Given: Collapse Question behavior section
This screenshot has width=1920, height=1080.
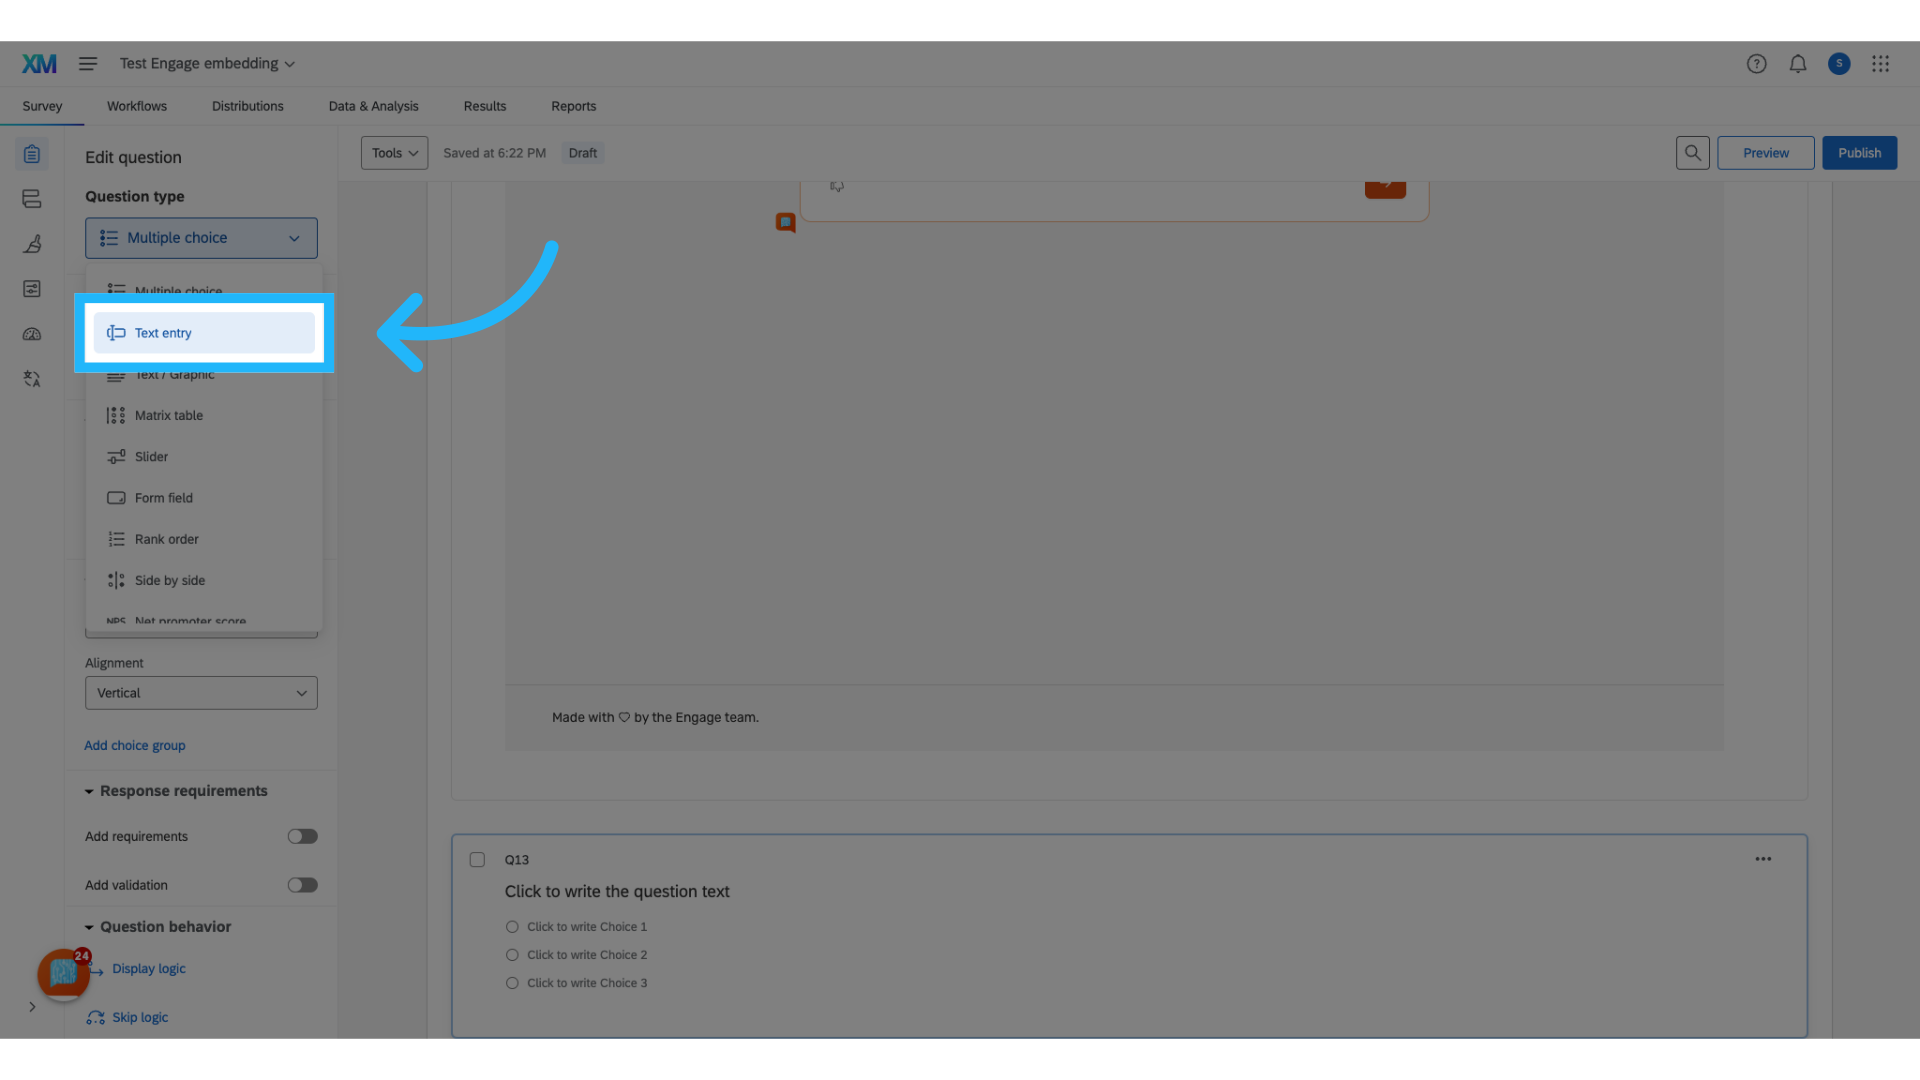Looking at the screenshot, I should click(x=158, y=927).
